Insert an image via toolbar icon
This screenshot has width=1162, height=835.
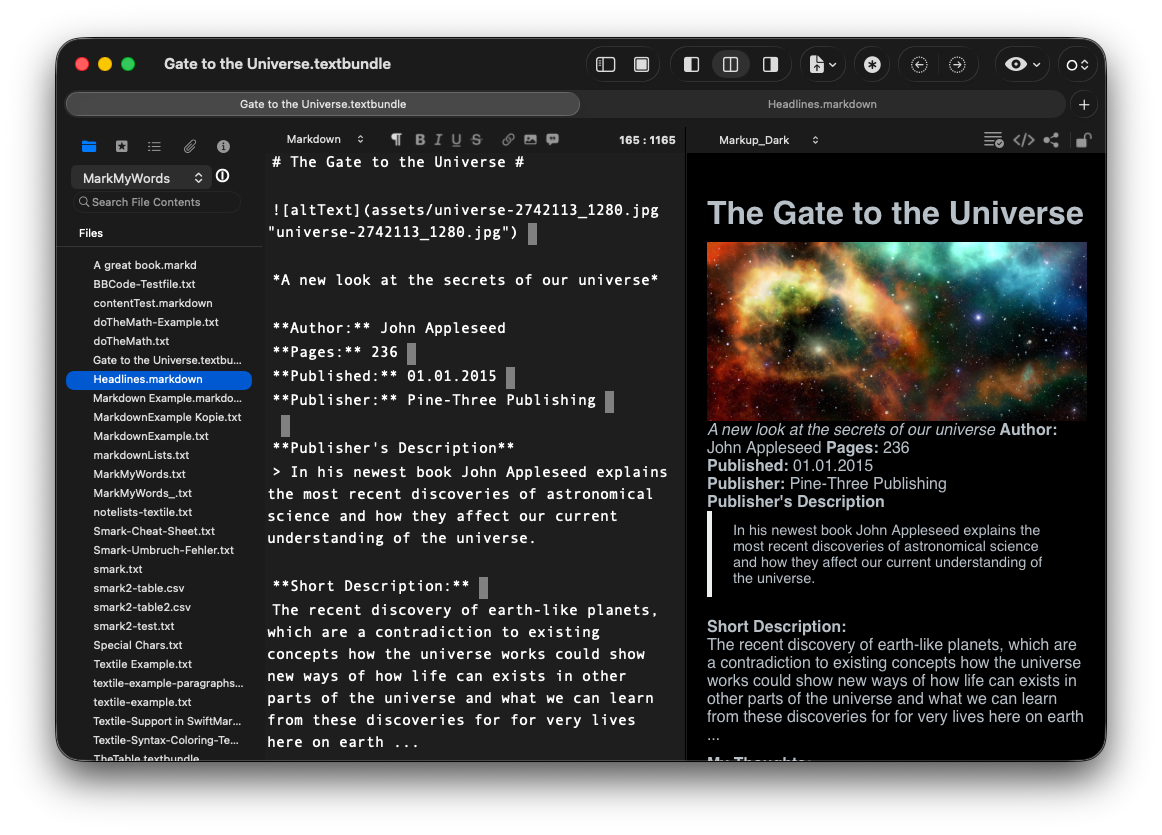tap(530, 140)
